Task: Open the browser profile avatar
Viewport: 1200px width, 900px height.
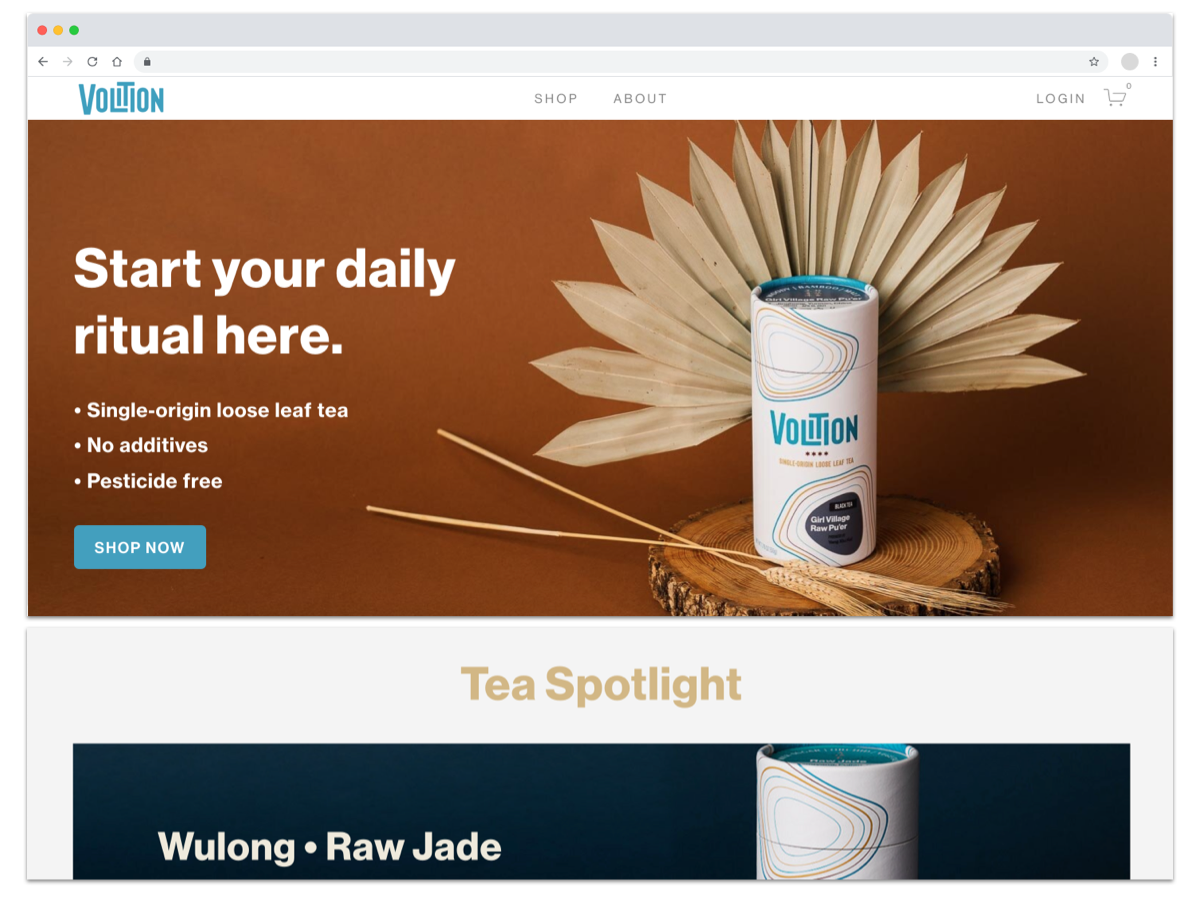Action: click(1130, 62)
